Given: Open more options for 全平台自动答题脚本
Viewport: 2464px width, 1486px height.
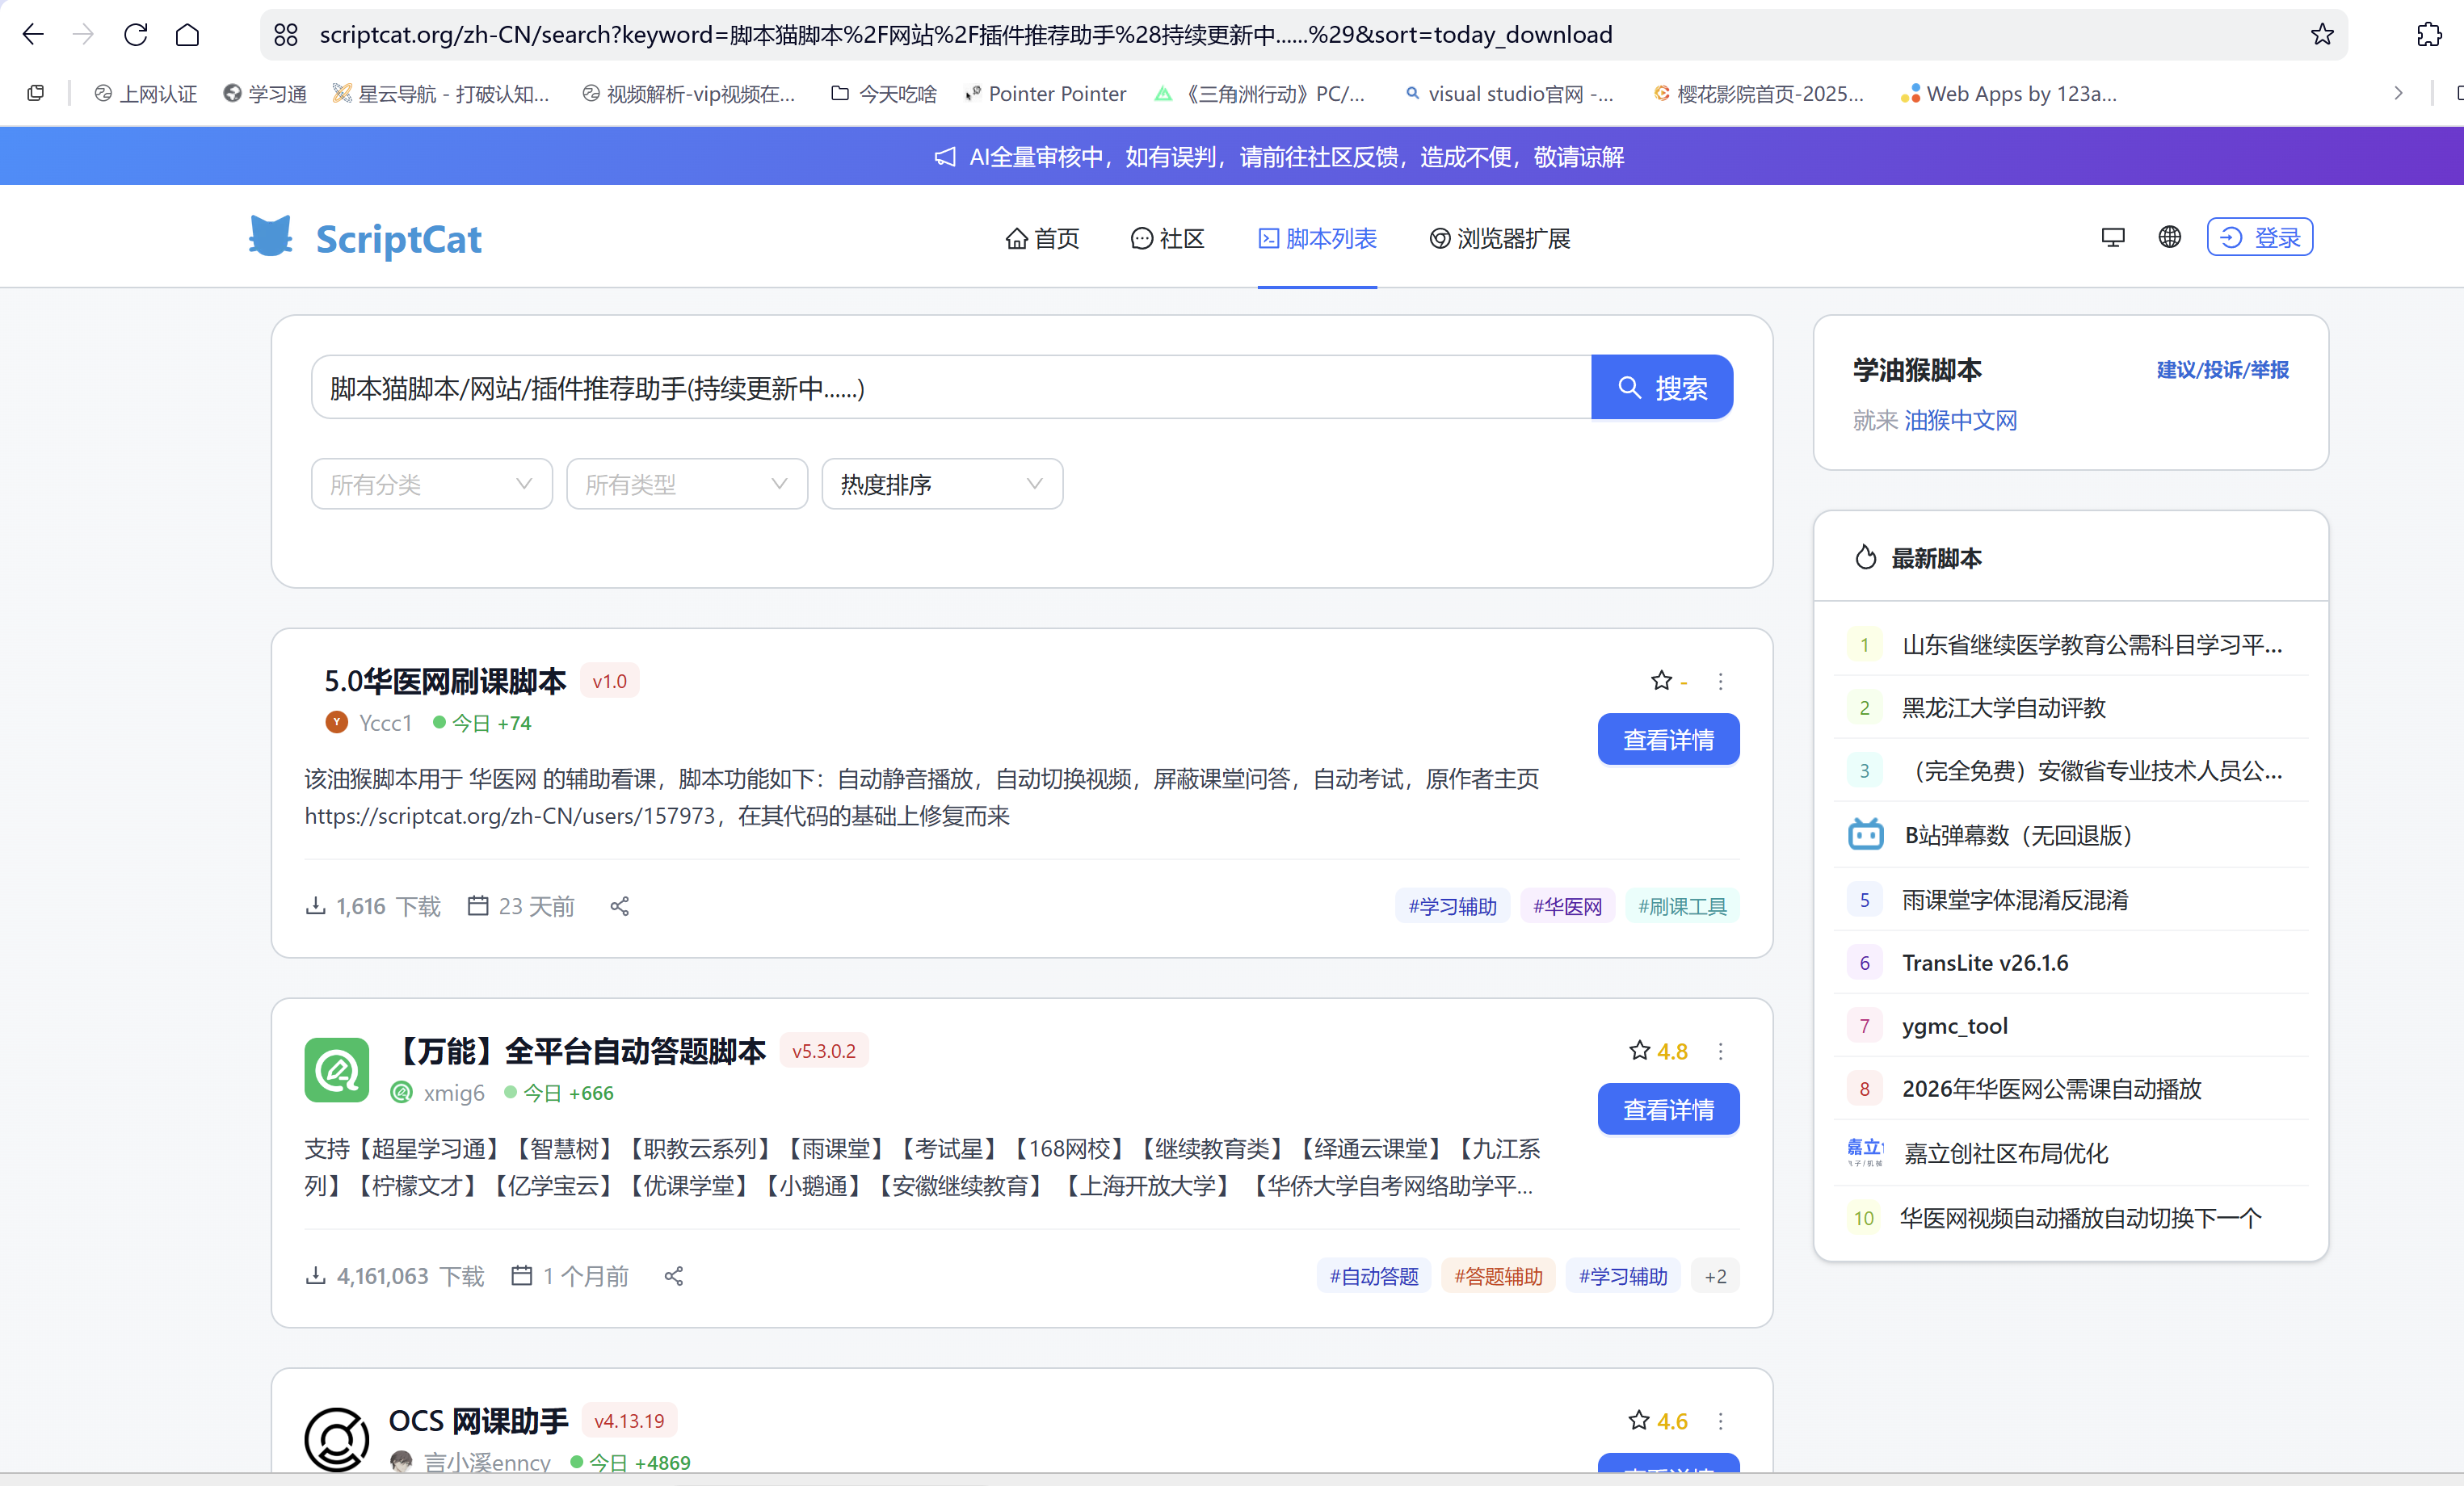Looking at the screenshot, I should (1720, 1051).
